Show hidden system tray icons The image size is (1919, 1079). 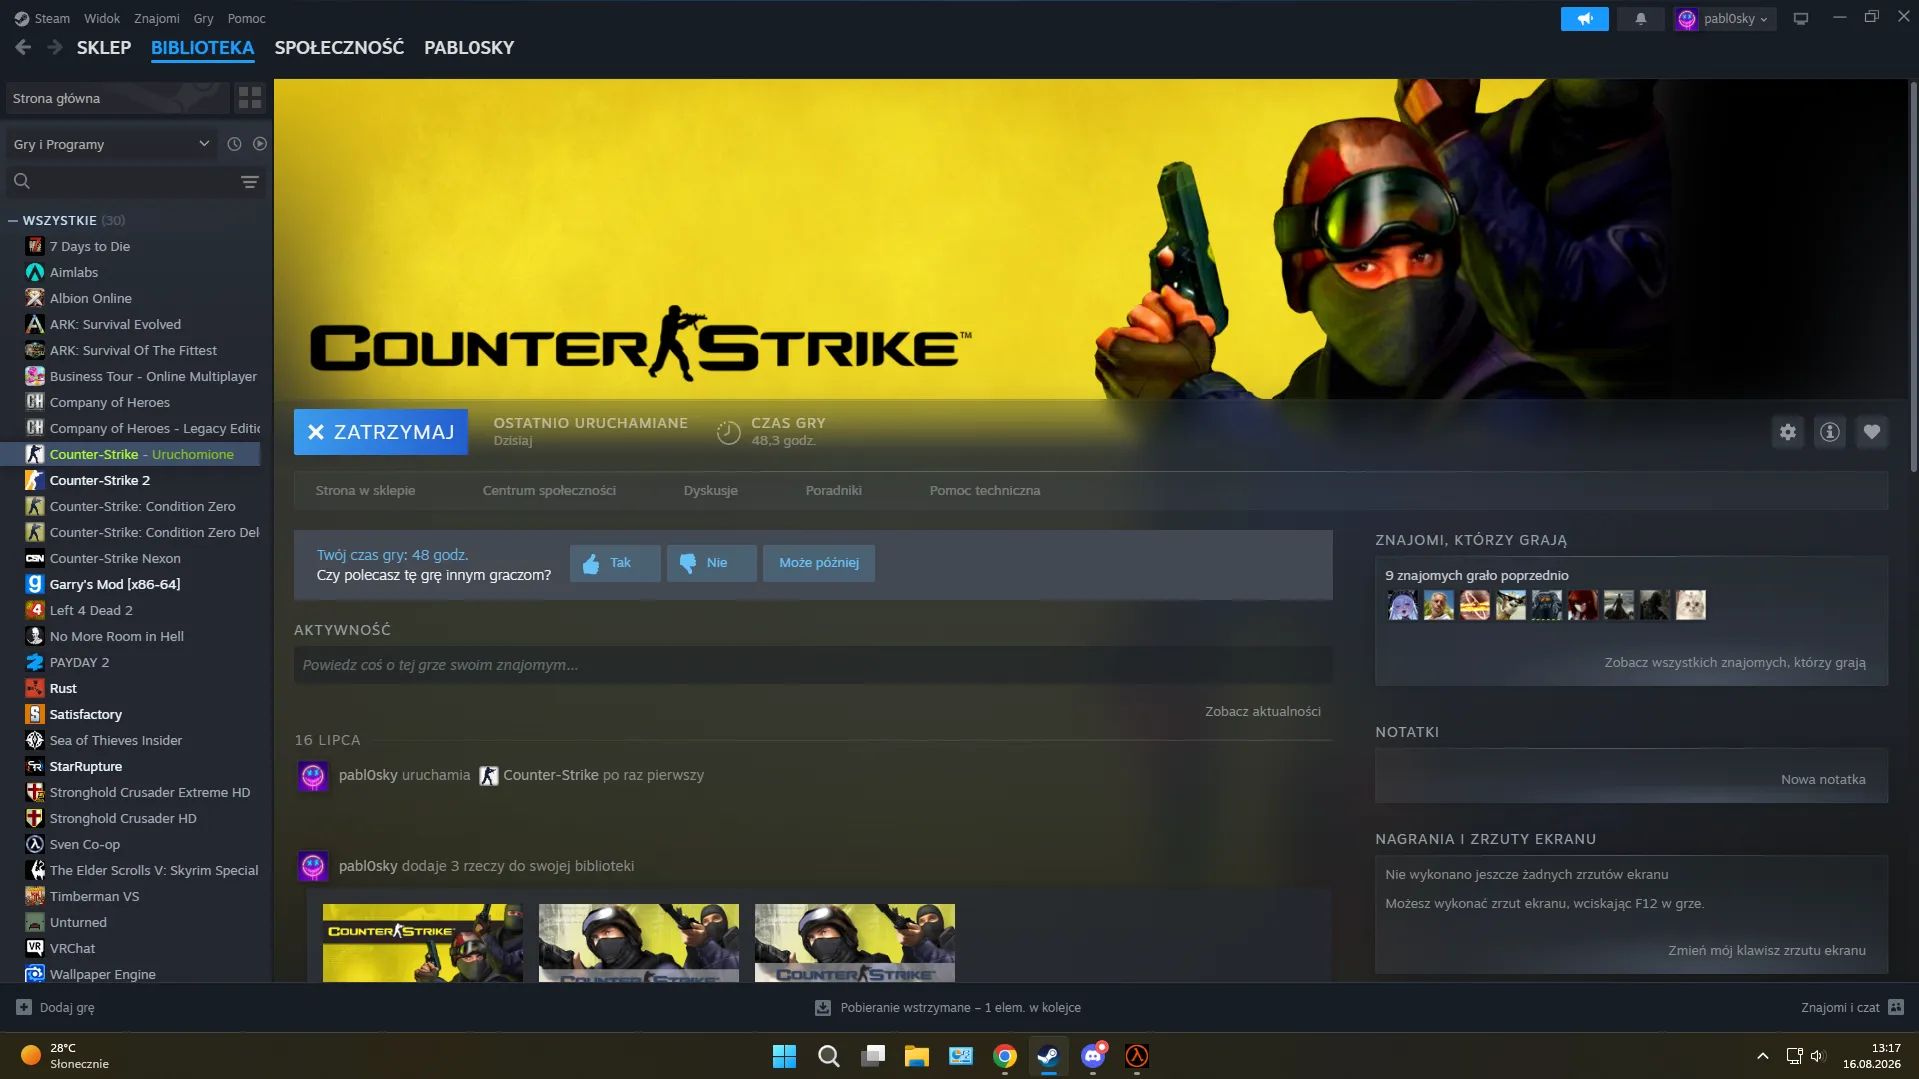coord(1763,1056)
